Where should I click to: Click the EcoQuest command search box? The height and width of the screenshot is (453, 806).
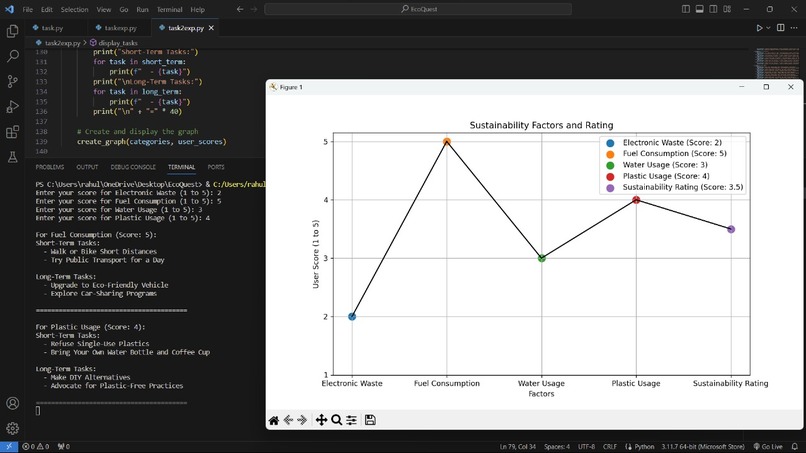[x=418, y=9]
